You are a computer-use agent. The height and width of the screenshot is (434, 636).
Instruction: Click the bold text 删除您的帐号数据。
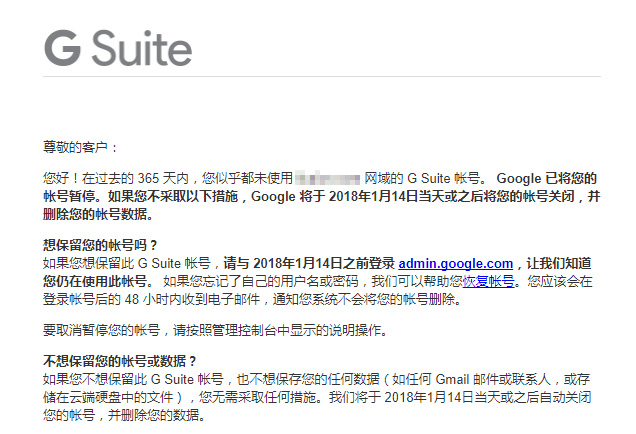pyautogui.click(x=99, y=214)
